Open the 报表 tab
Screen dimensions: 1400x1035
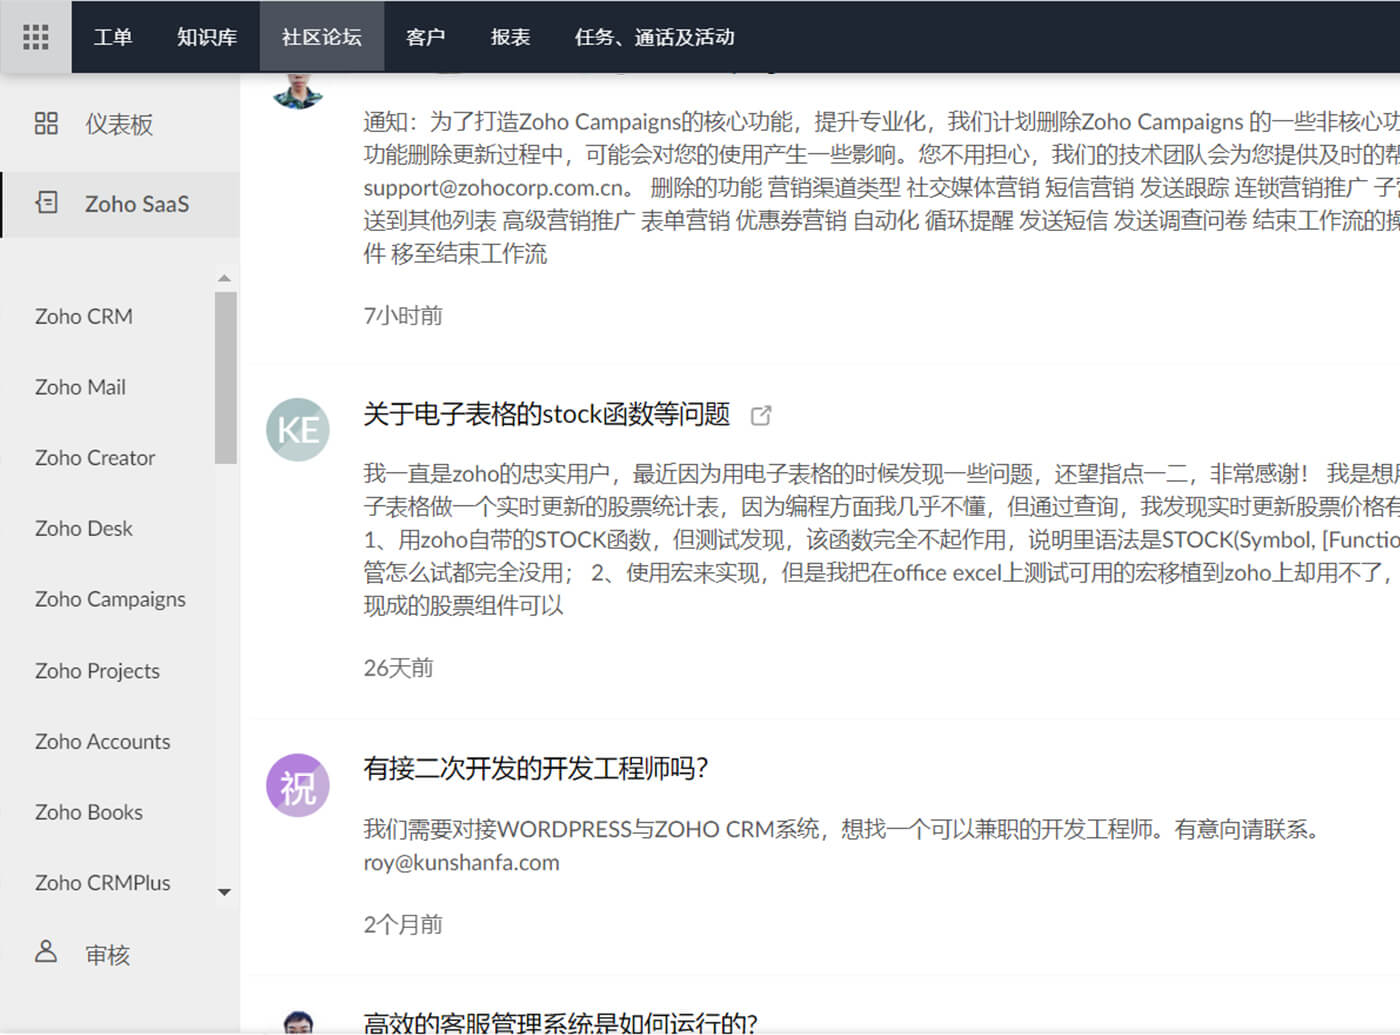pyautogui.click(x=510, y=37)
